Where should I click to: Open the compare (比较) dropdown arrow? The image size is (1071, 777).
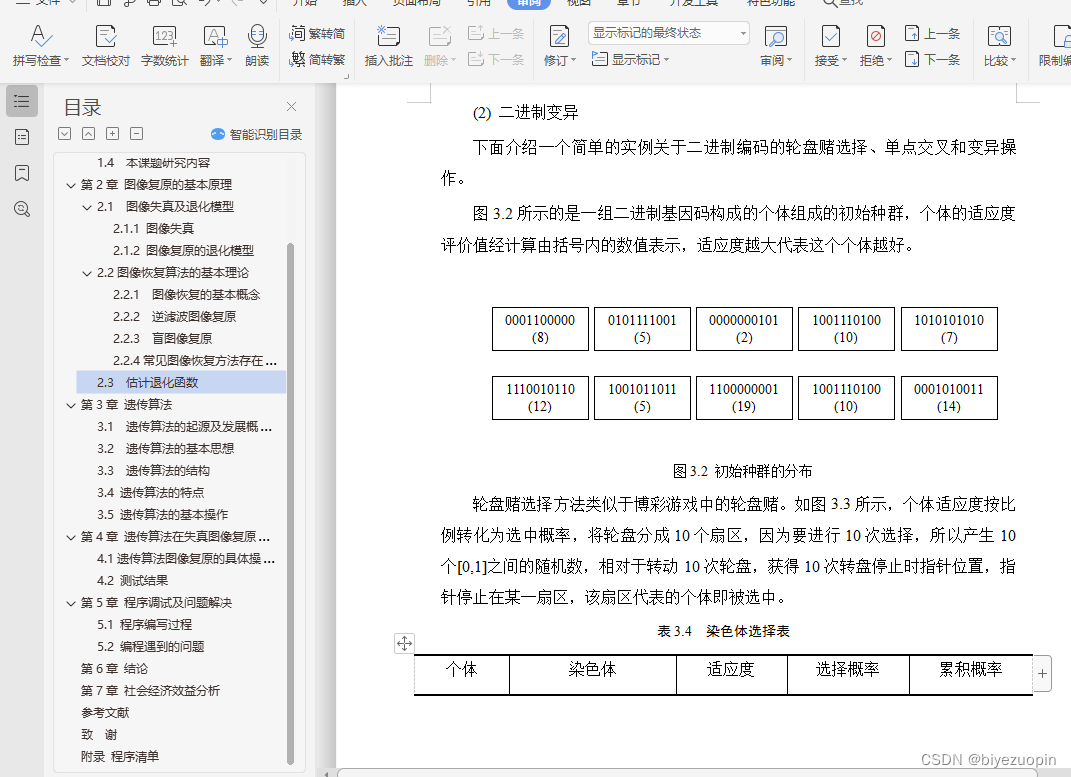point(1014,60)
